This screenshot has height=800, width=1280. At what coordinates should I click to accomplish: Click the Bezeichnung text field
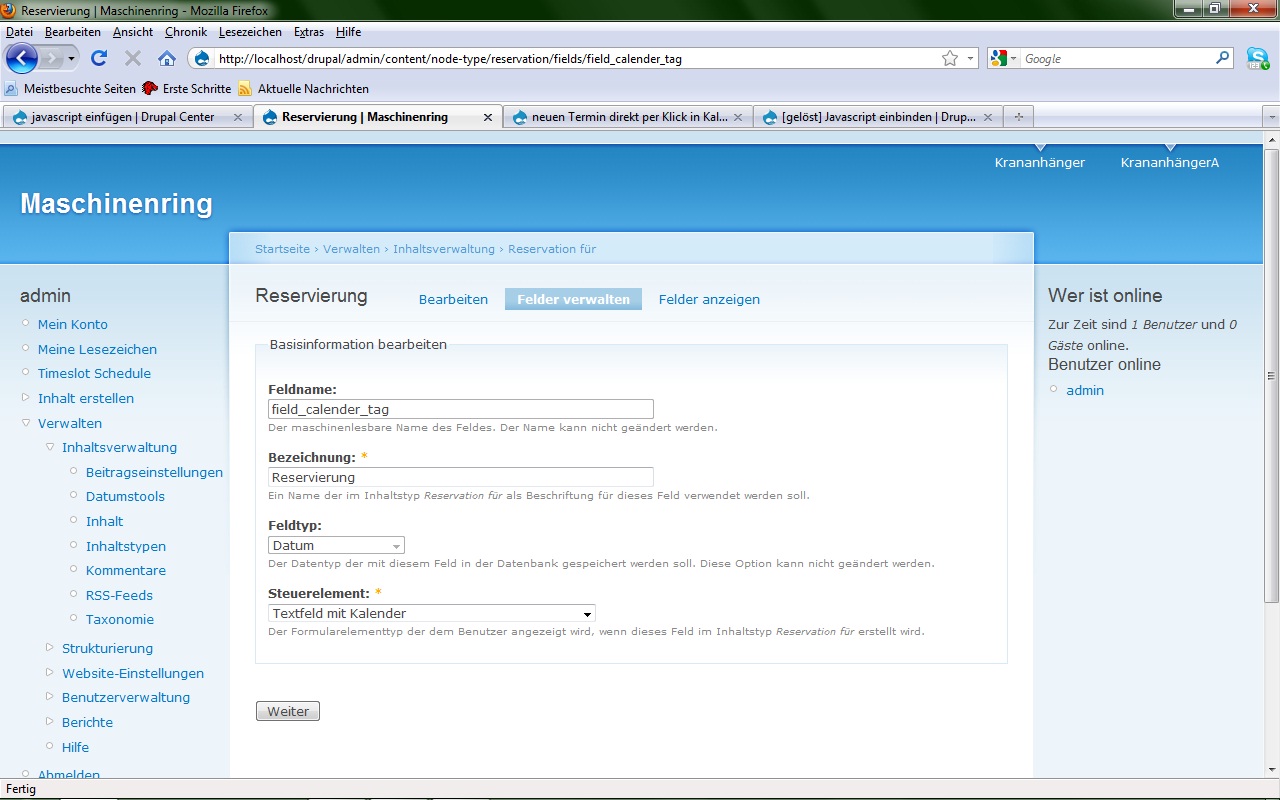click(x=460, y=477)
